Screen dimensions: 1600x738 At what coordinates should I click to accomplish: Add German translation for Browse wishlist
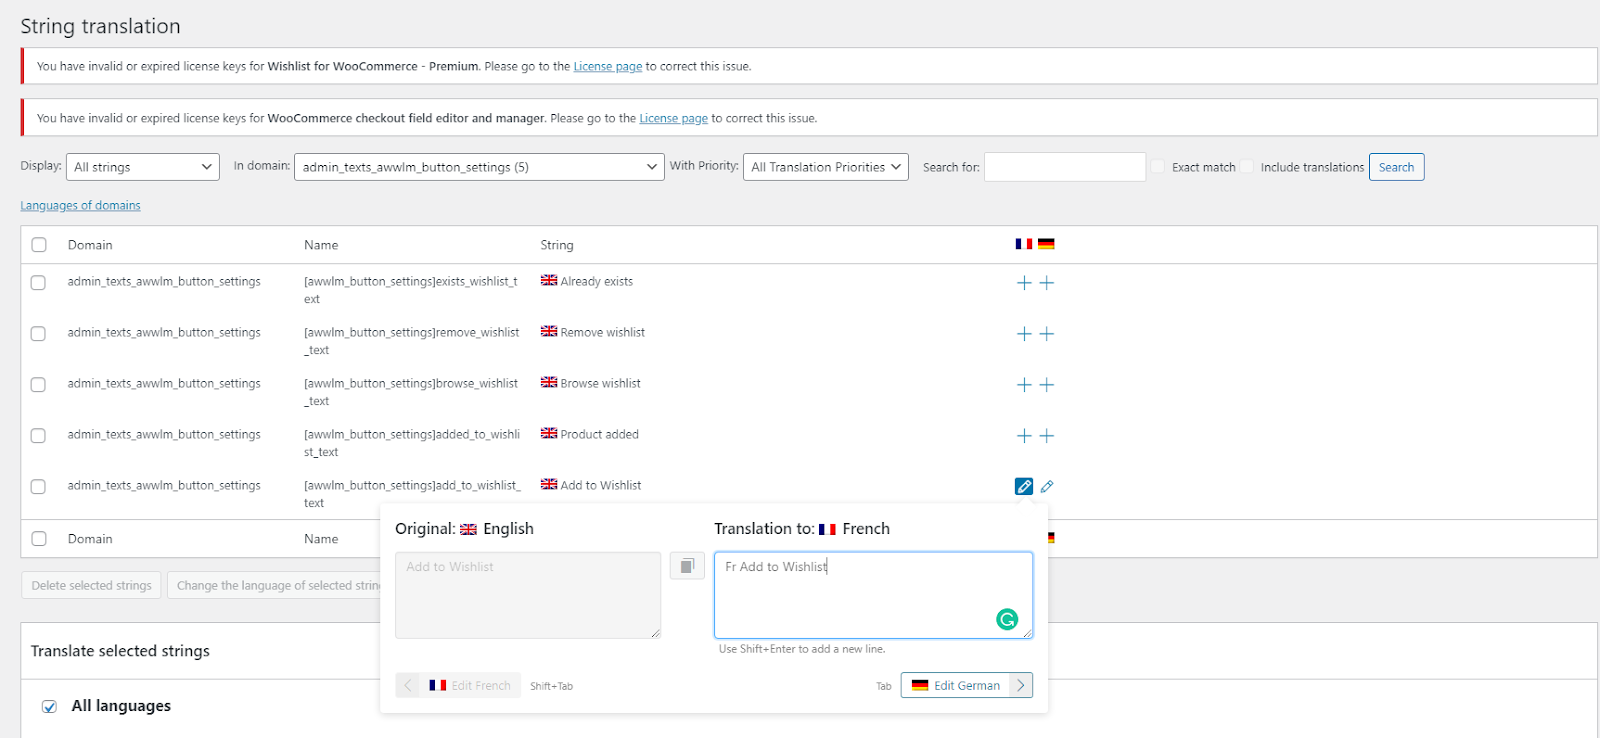pyautogui.click(x=1047, y=385)
